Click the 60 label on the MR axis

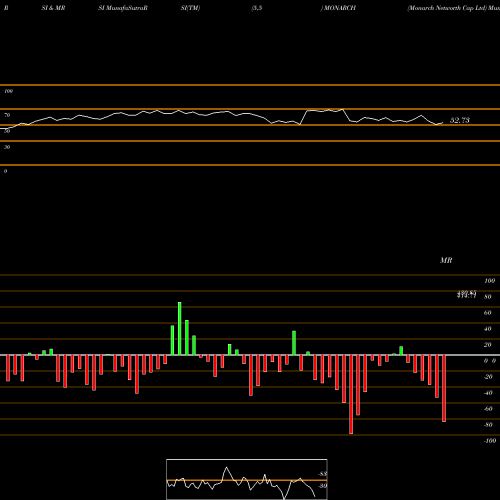click(x=488, y=313)
